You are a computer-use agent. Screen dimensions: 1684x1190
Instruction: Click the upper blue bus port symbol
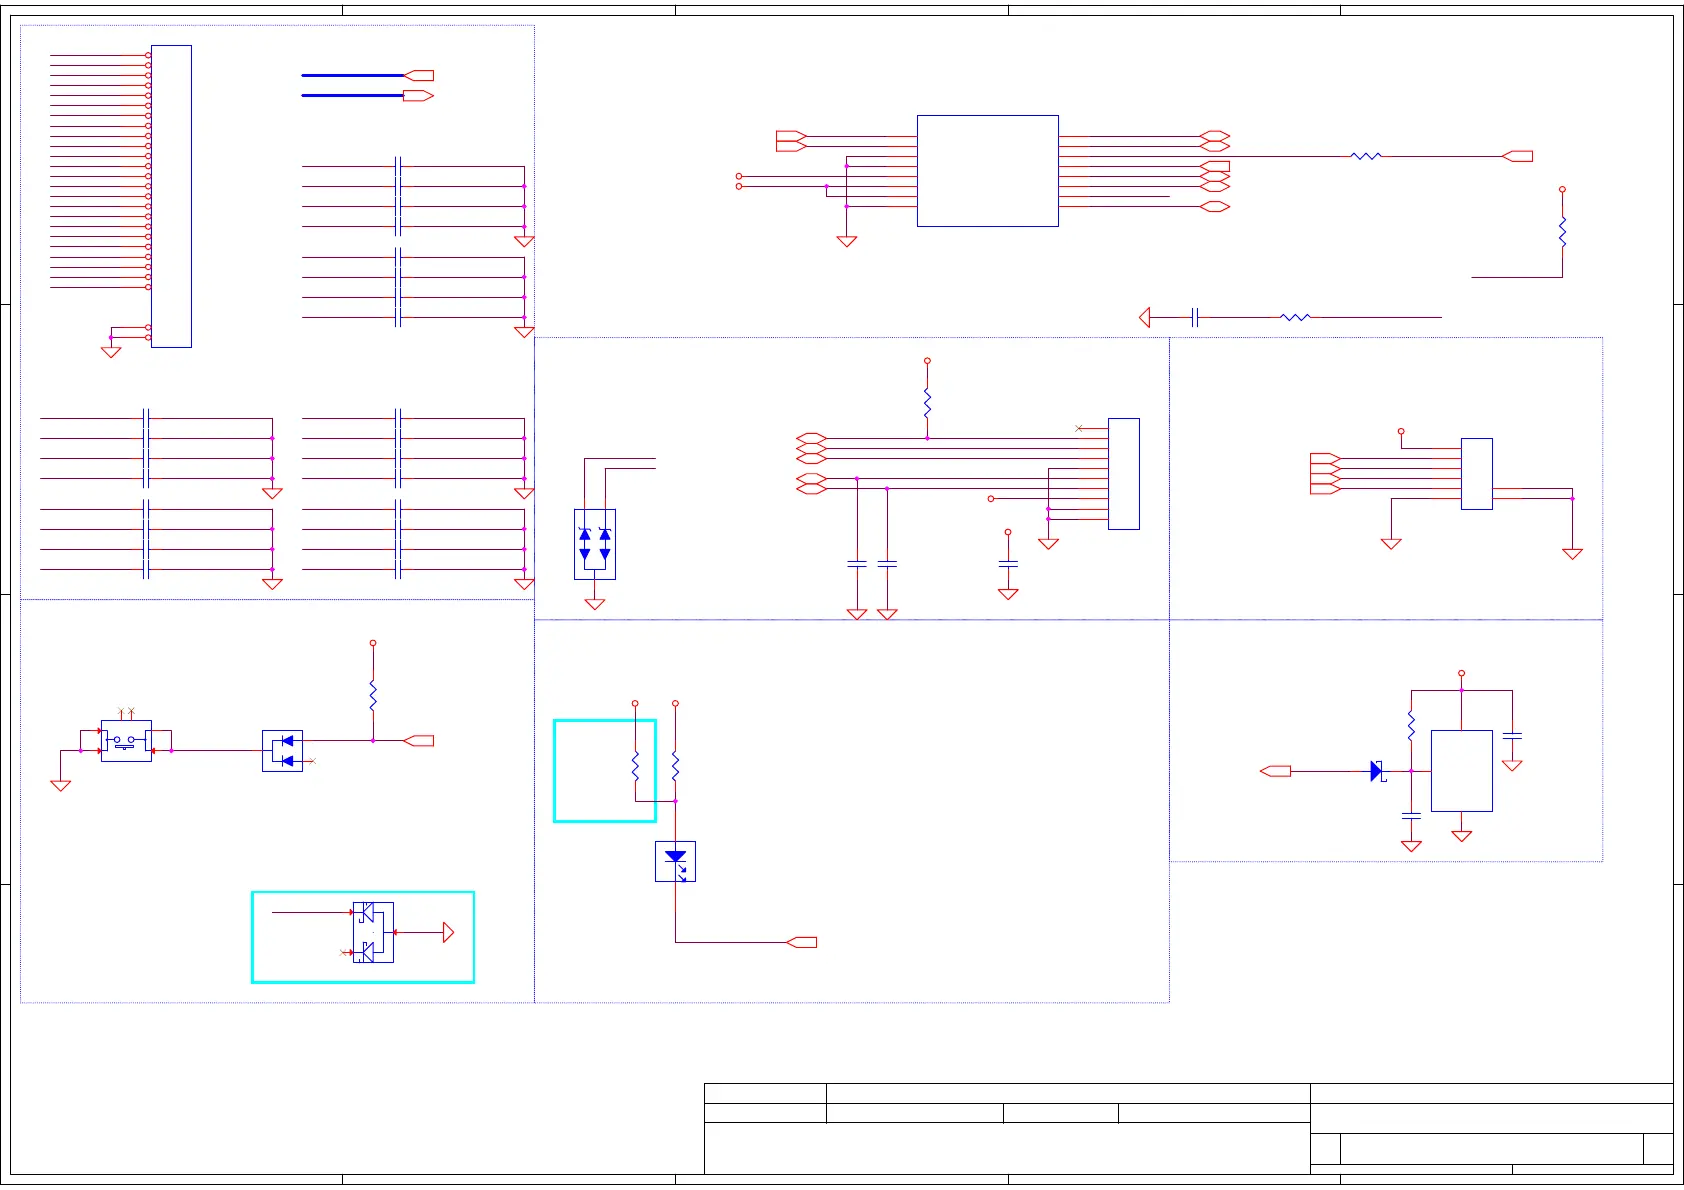[418, 75]
